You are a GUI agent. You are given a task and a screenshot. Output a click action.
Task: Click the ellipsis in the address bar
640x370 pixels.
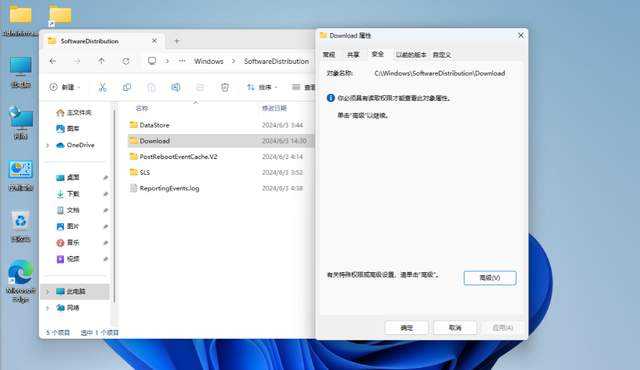point(182,61)
